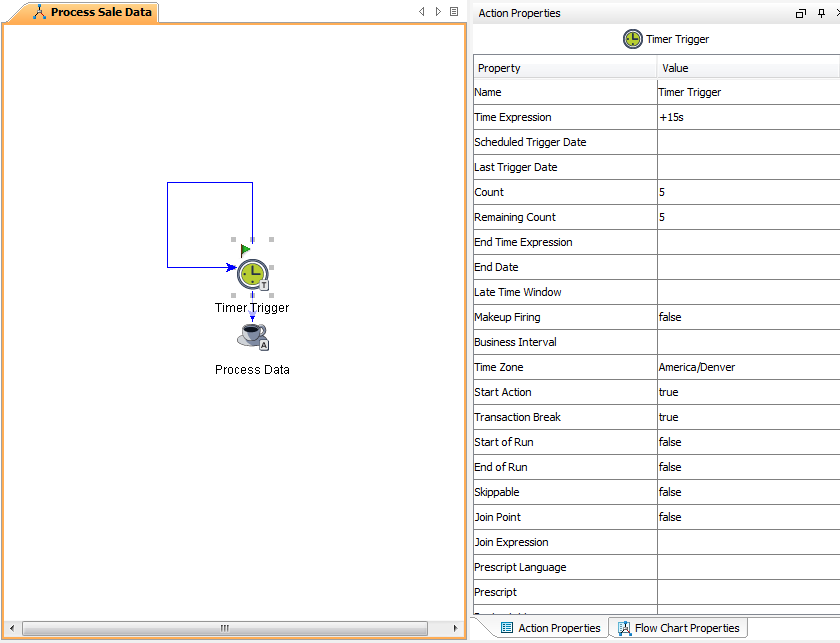
Task: Select the Process Data coffee cup action
Action: [x=252, y=337]
